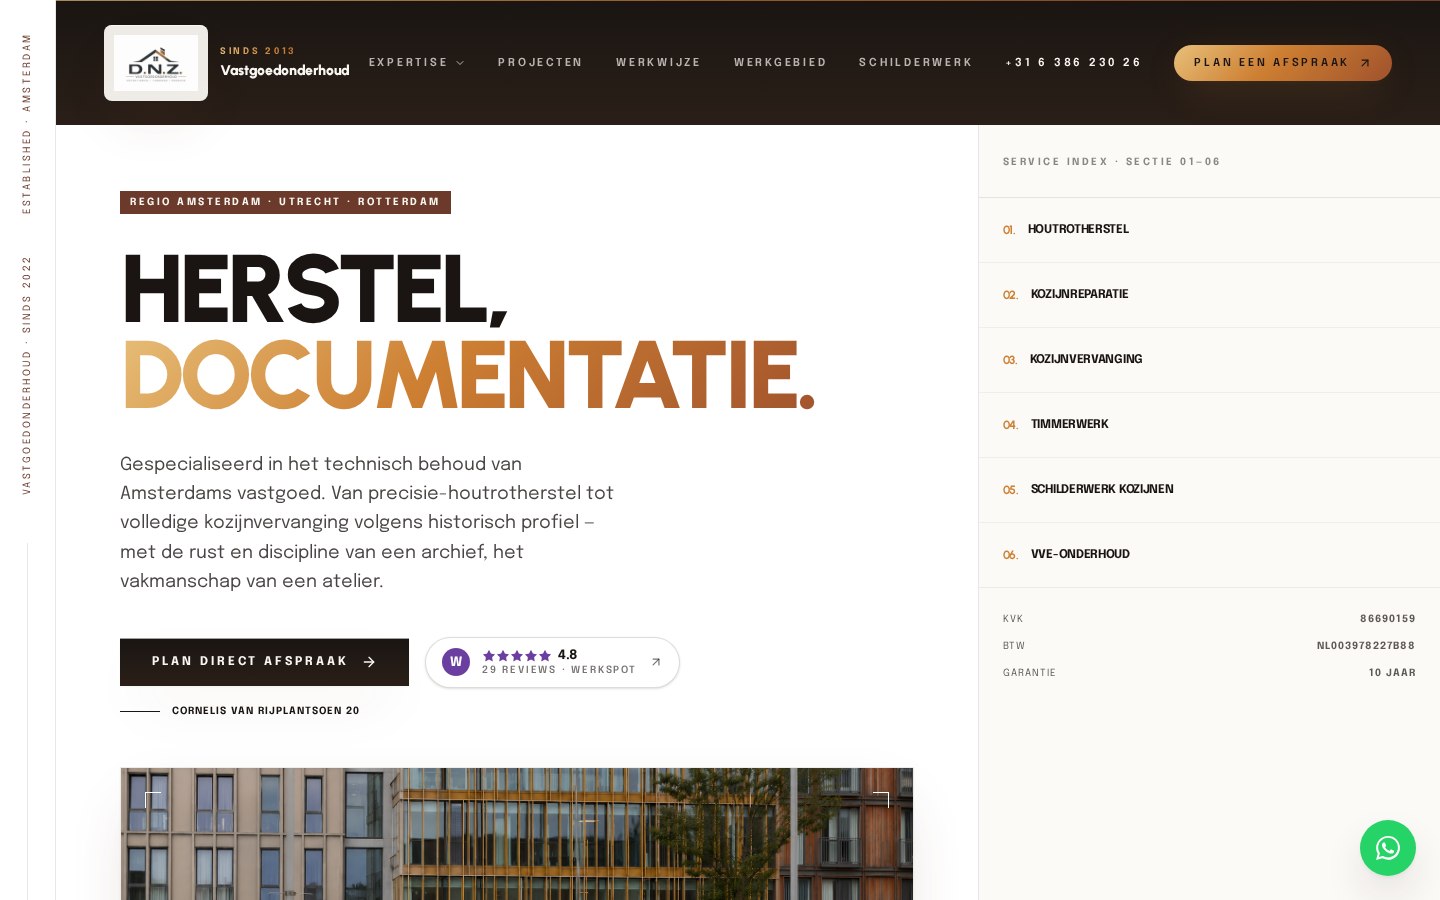Select 05. Schilderwerk kozijnen service

[x=1209, y=490]
